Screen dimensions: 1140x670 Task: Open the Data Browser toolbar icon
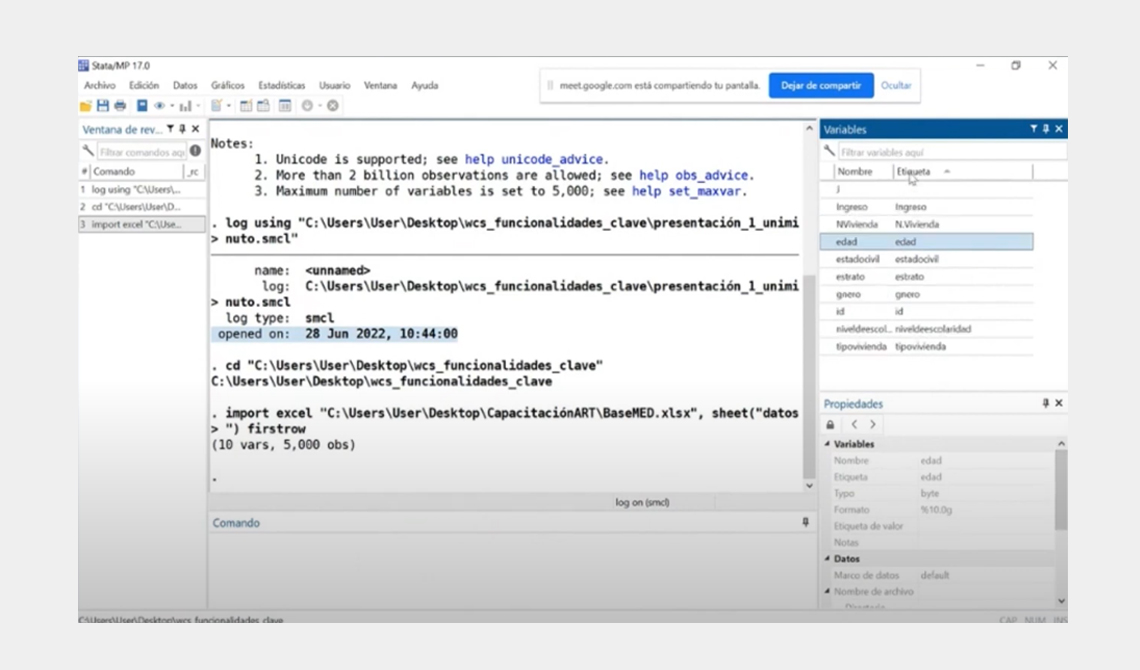click(x=263, y=106)
